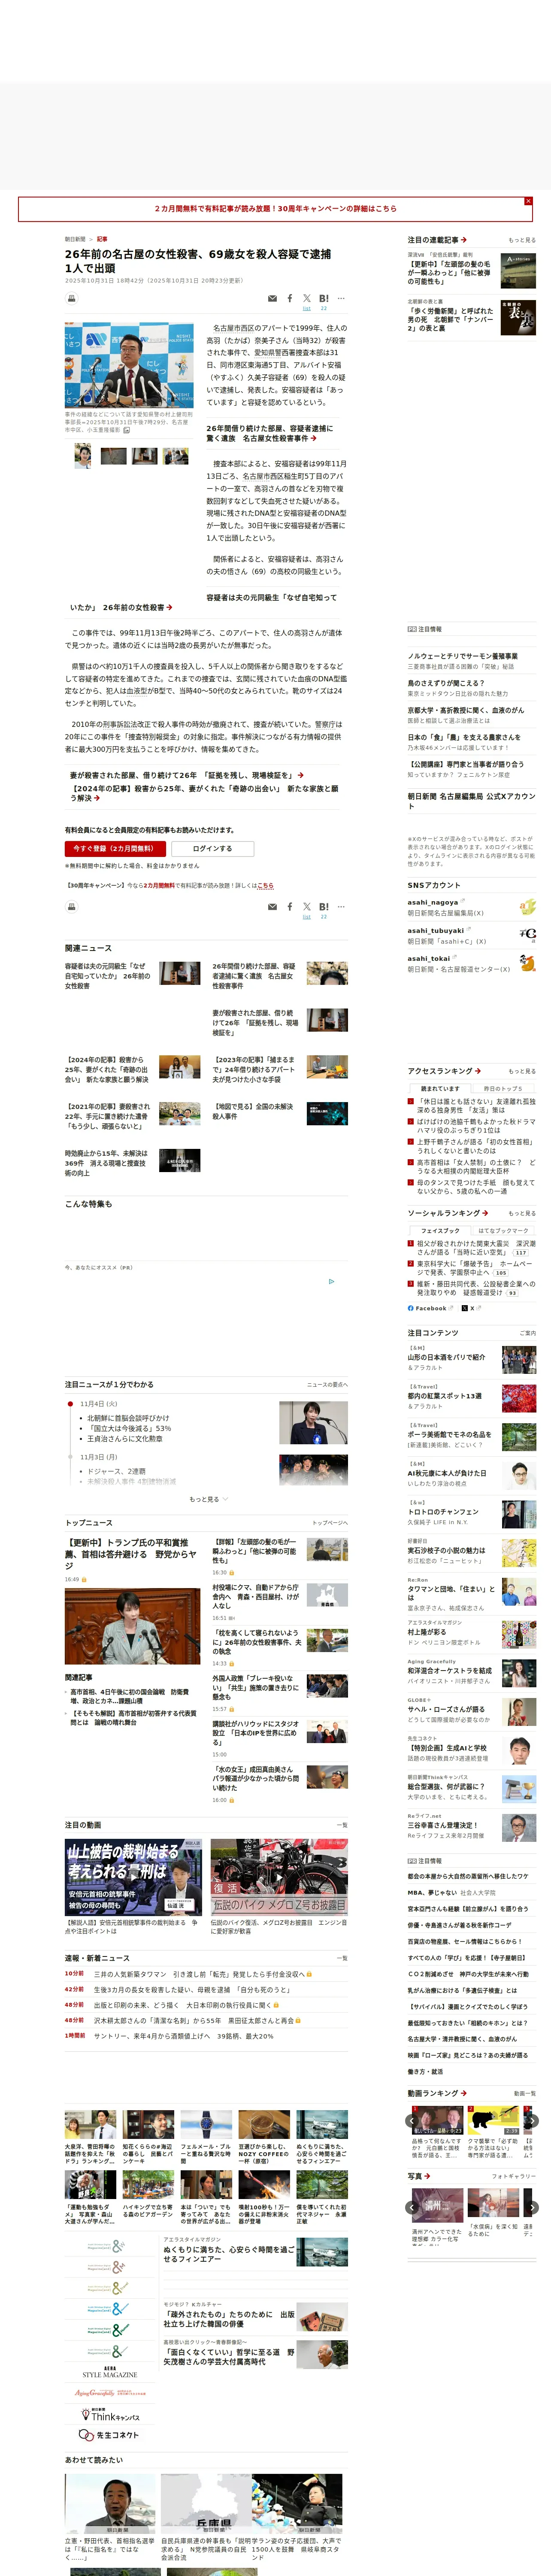Click previous arrow in 写真 carousel

pyautogui.click(x=412, y=2207)
